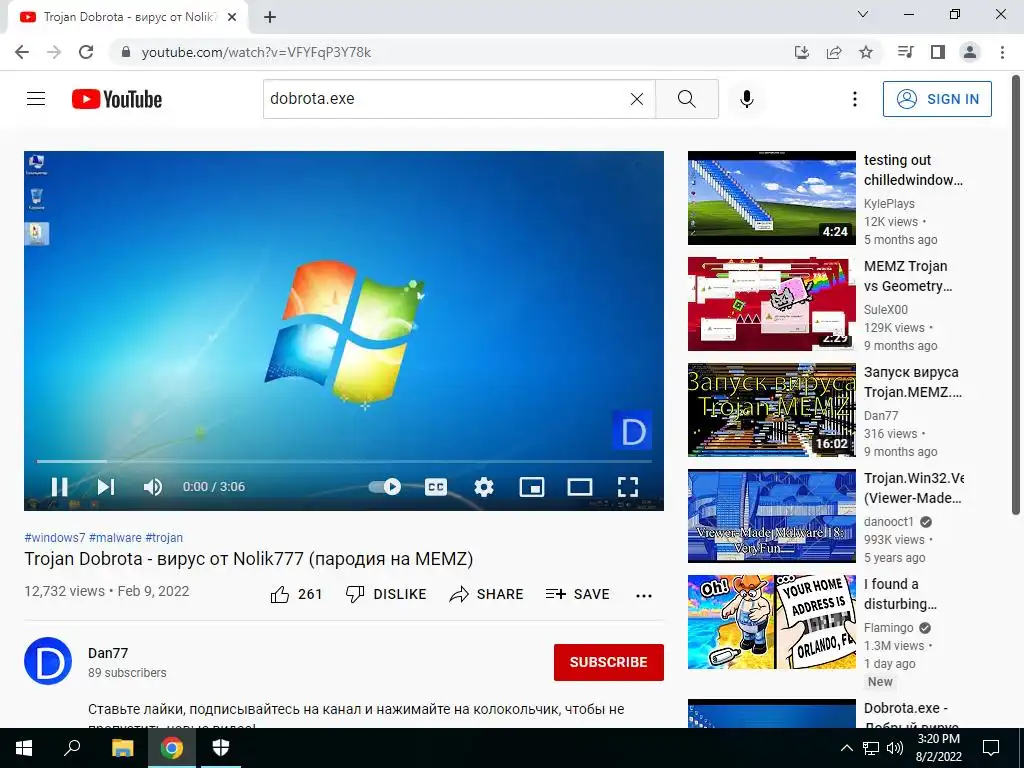The width and height of the screenshot is (1024, 768).
Task: Skip to the next video
Action: coord(106,487)
